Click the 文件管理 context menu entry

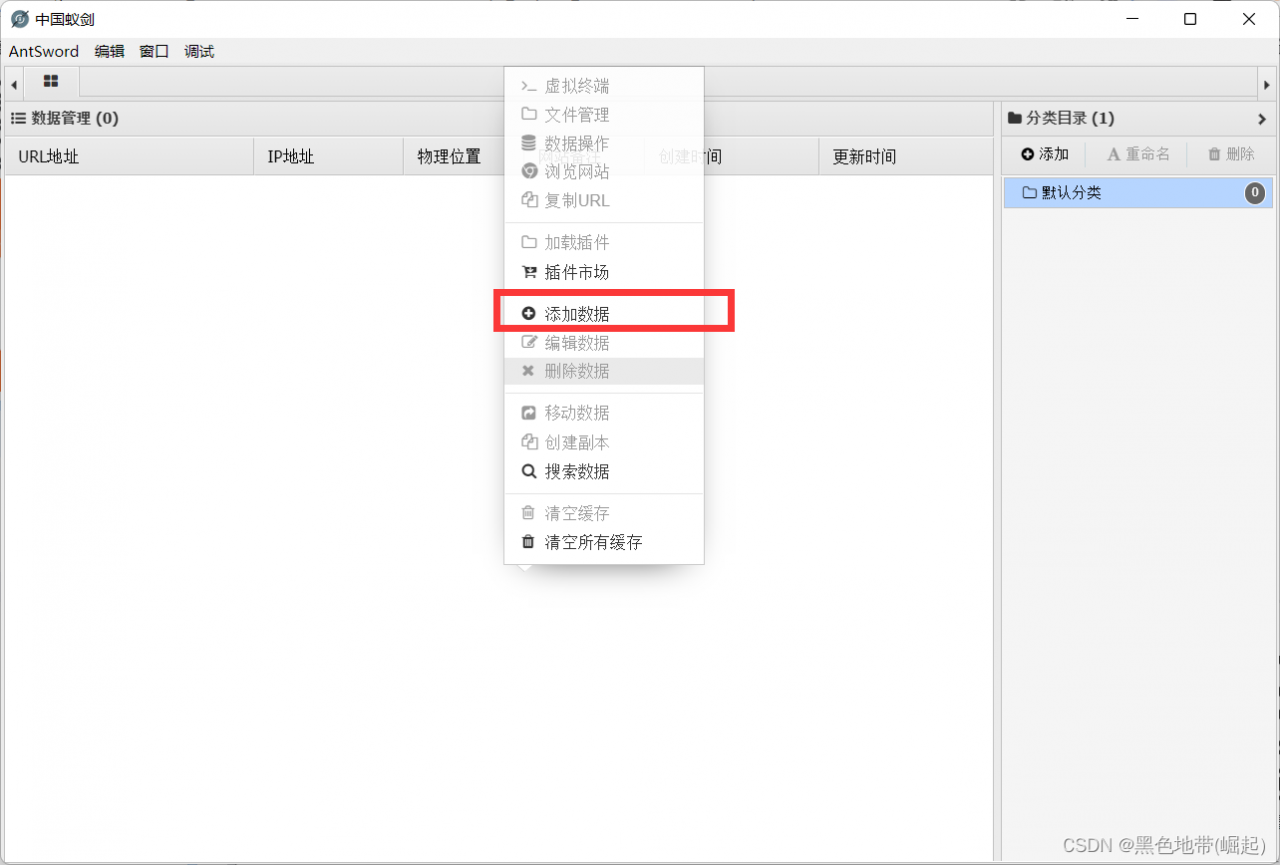(604, 115)
